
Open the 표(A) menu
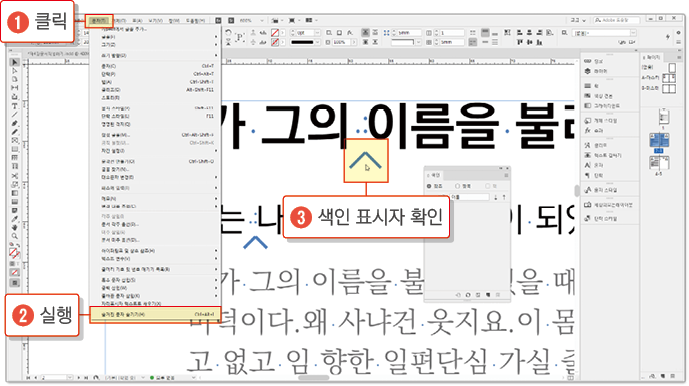138,21
